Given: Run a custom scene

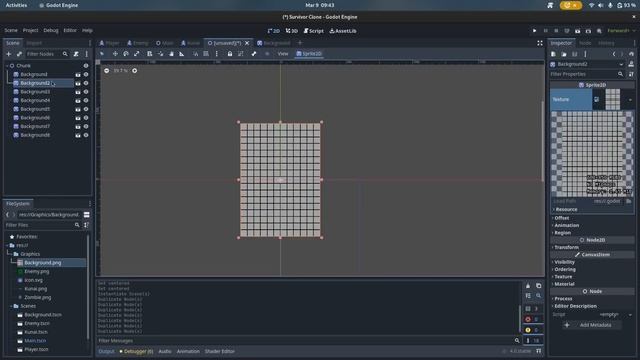Looking at the screenshot, I should tap(588, 31).
